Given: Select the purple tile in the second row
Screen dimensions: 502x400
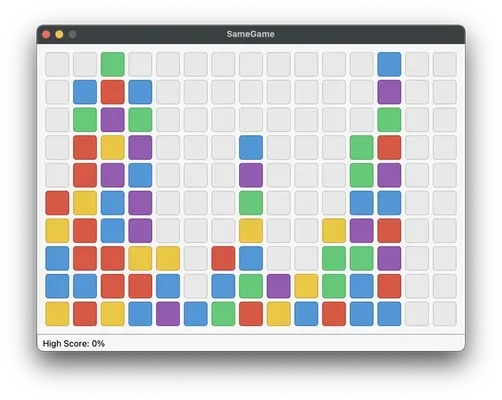Looking at the screenshot, I should click(x=389, y=92).
